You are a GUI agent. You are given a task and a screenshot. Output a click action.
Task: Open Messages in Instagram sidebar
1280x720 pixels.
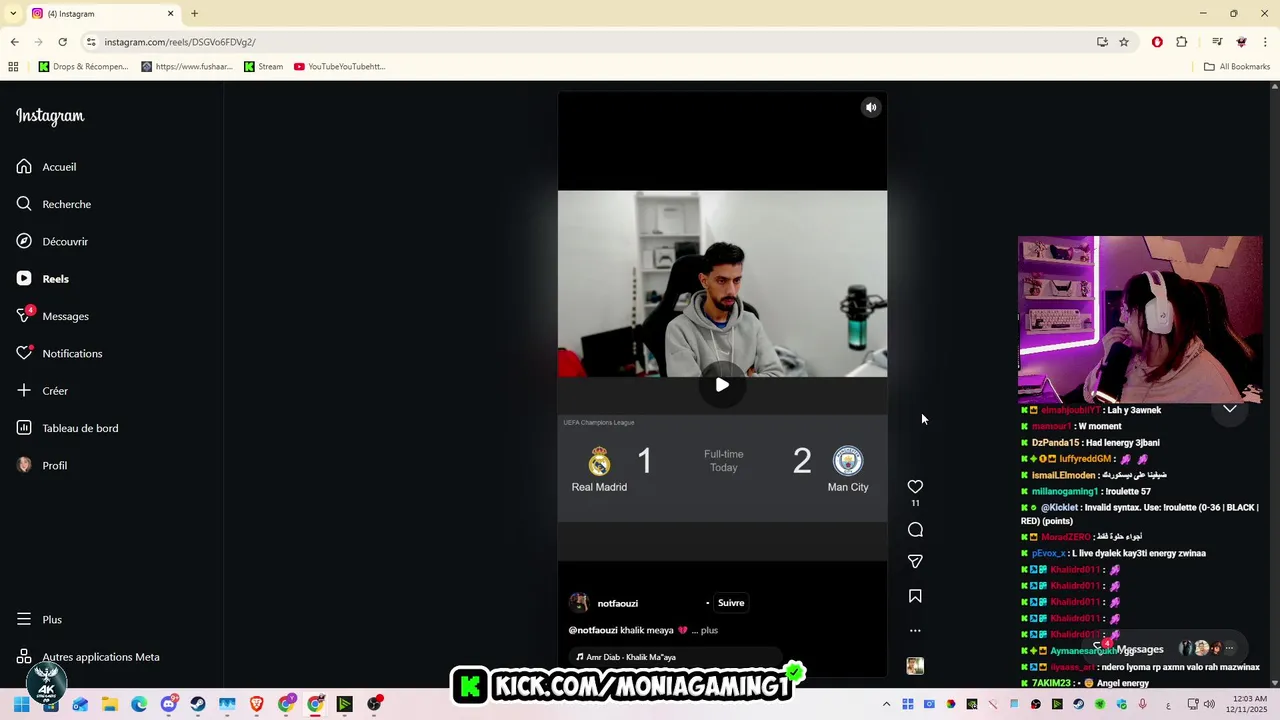click(54, 316)
